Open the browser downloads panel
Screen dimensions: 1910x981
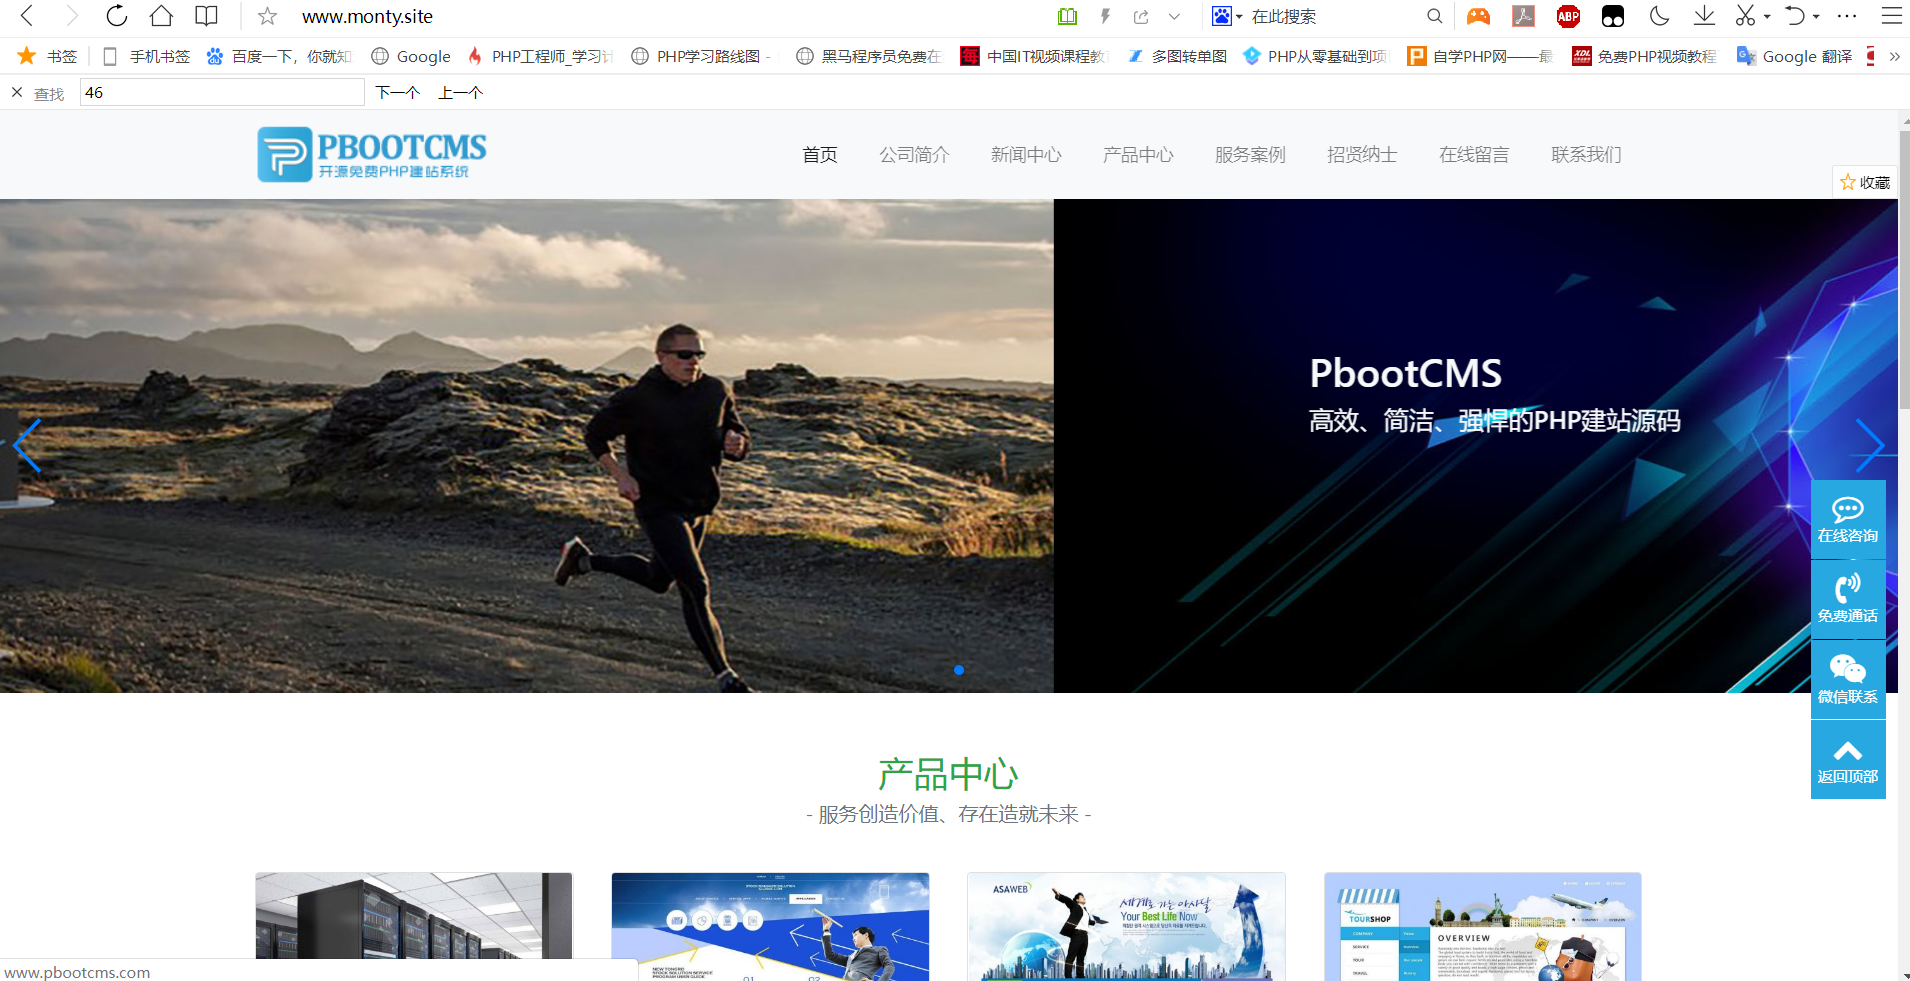(x=1705, y=16)
